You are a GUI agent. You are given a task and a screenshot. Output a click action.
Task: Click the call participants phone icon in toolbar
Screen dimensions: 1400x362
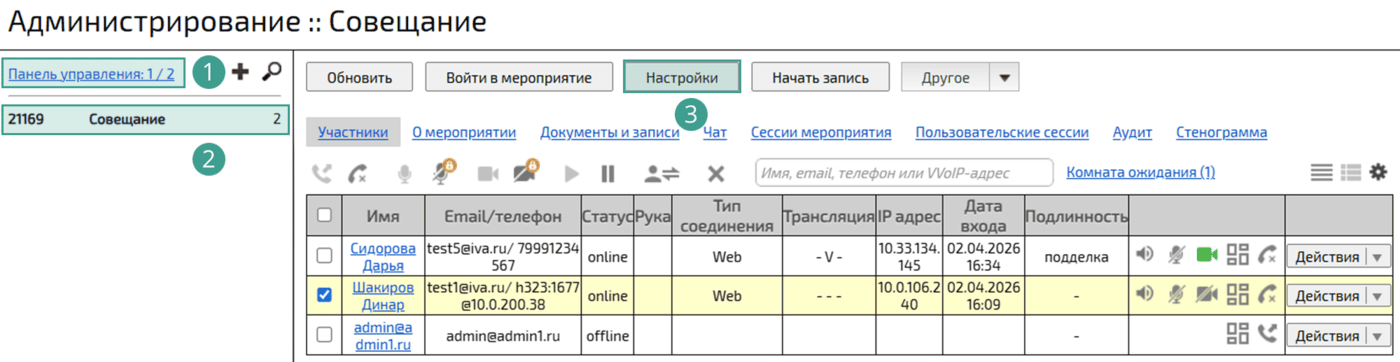click(x=322, y=174)
